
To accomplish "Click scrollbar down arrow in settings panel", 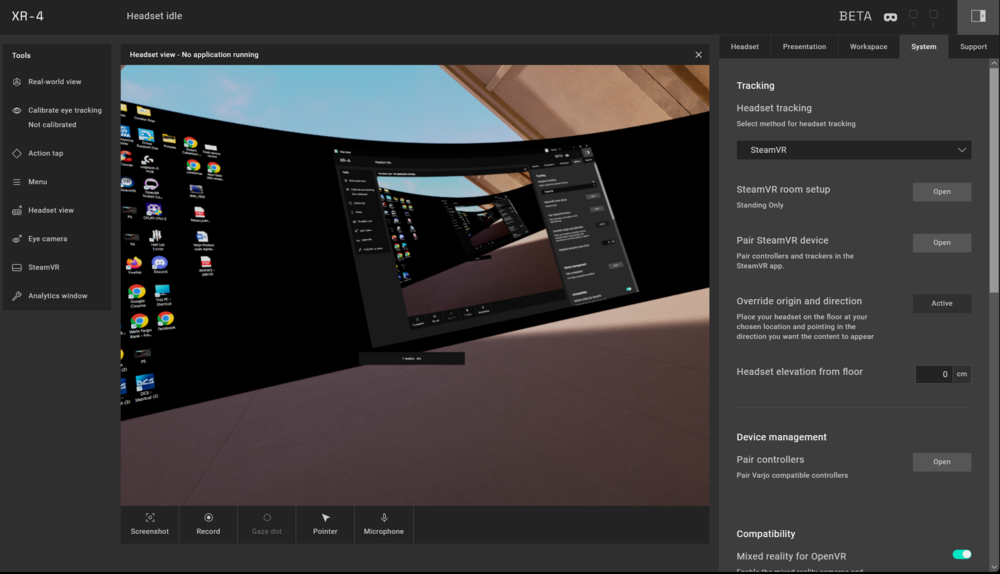I will tap(994, 567).
